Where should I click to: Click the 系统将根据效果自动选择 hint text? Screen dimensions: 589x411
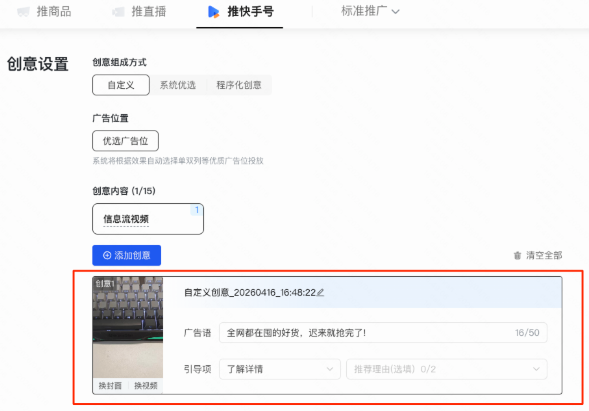coord(178,161)
